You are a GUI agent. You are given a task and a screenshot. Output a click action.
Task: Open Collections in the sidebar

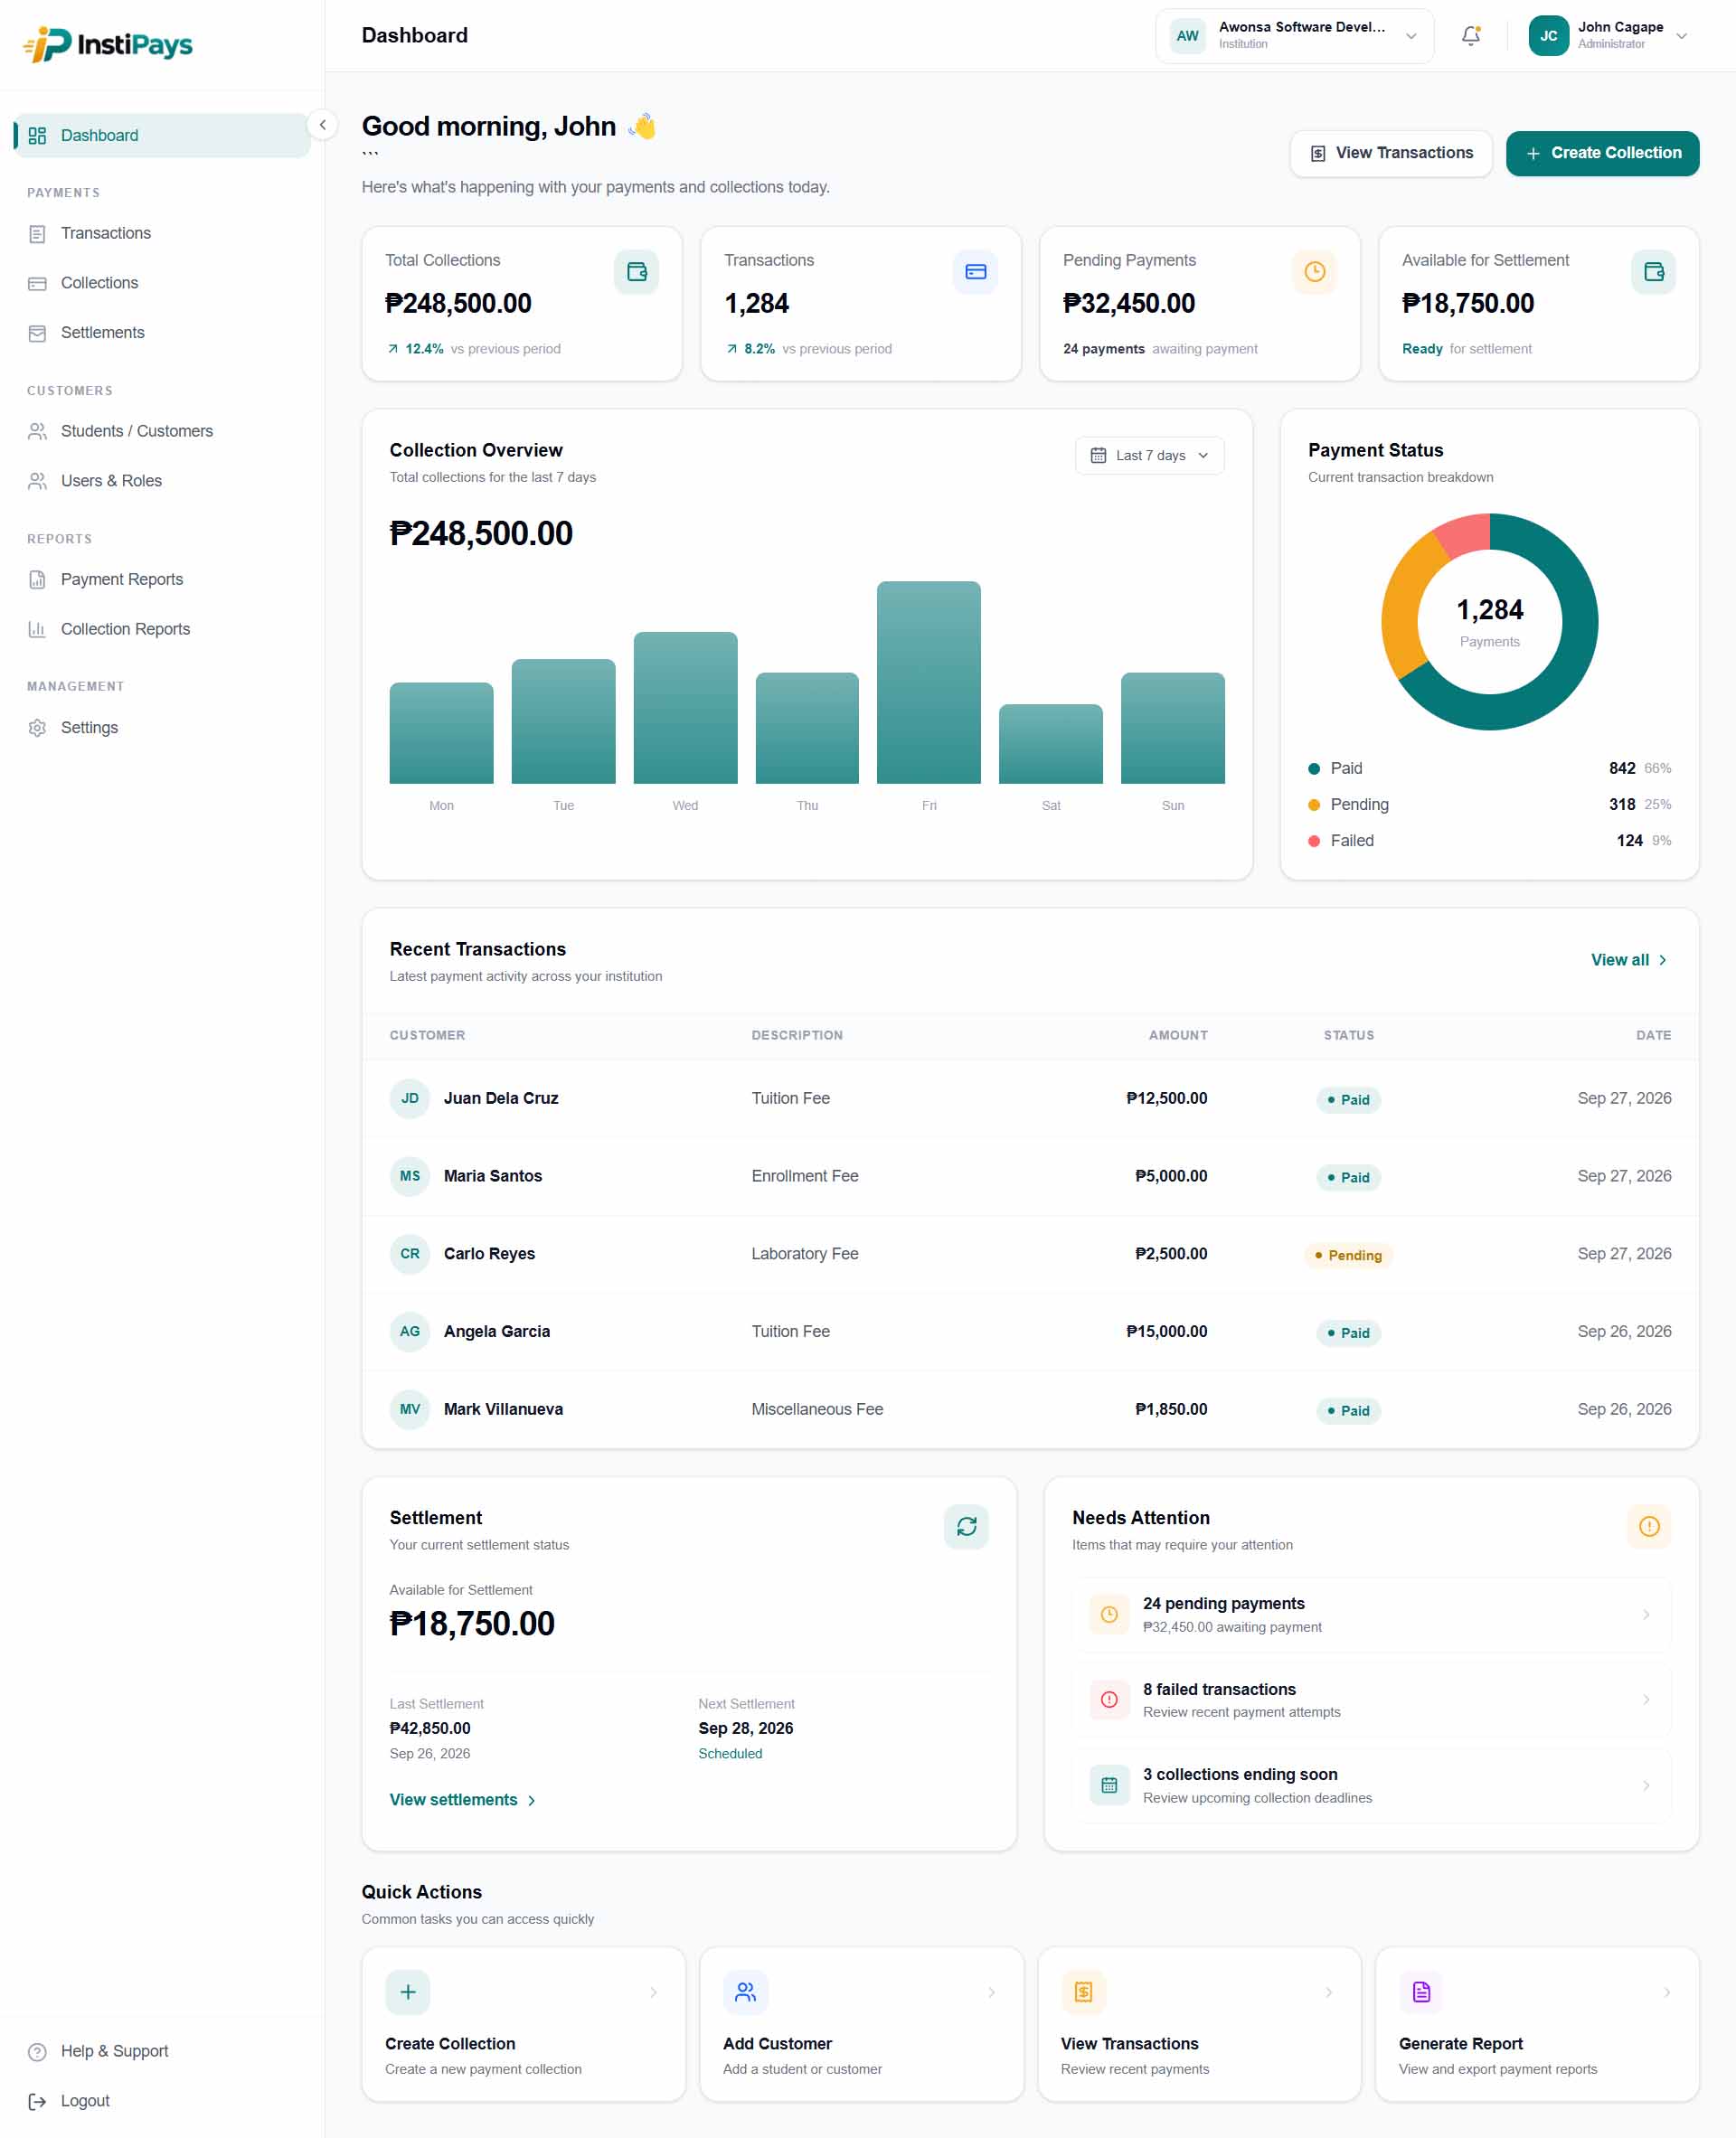point(162,283)
